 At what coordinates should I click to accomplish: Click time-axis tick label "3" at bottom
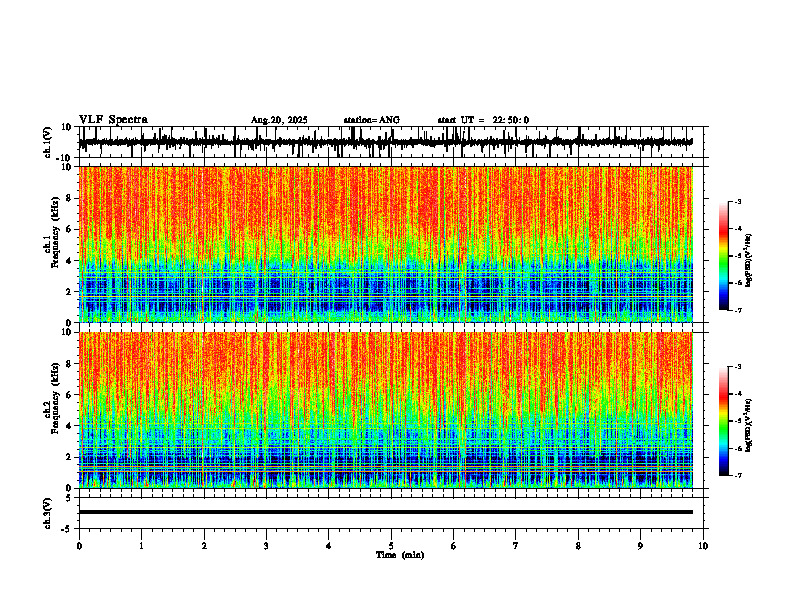pos(266,546)
